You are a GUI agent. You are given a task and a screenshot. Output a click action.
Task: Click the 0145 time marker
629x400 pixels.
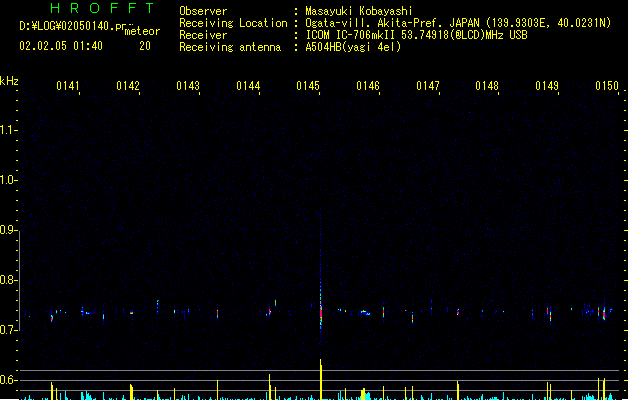[x=308, y=86]
